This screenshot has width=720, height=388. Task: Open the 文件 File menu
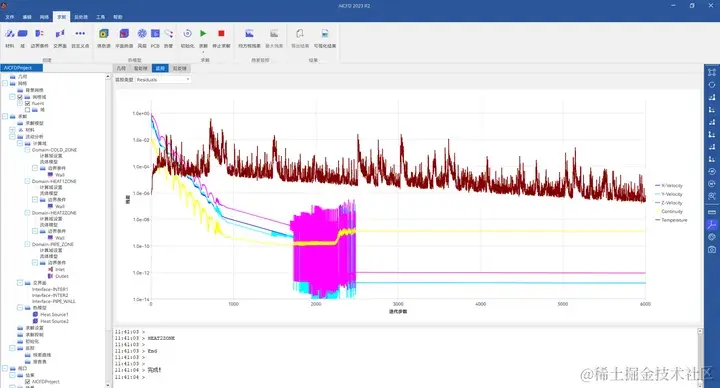click(10, 17)
